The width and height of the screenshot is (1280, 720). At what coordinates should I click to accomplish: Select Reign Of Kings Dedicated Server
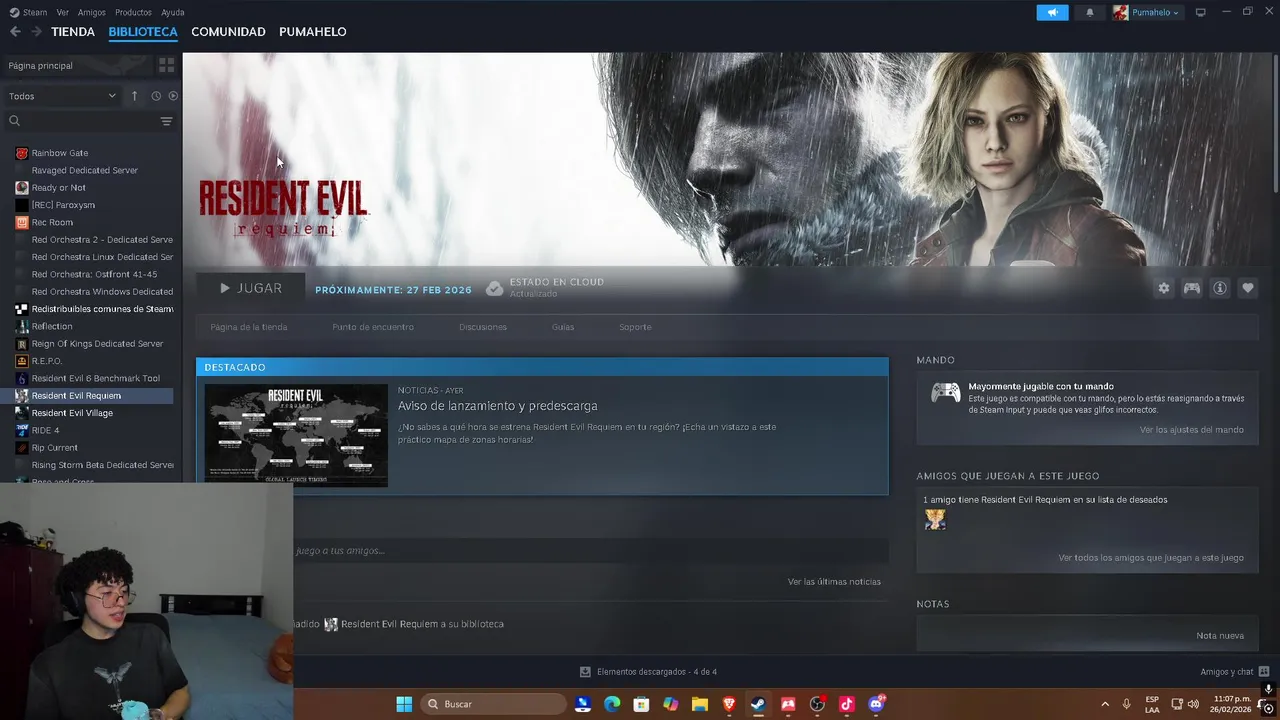coord(97,343)
